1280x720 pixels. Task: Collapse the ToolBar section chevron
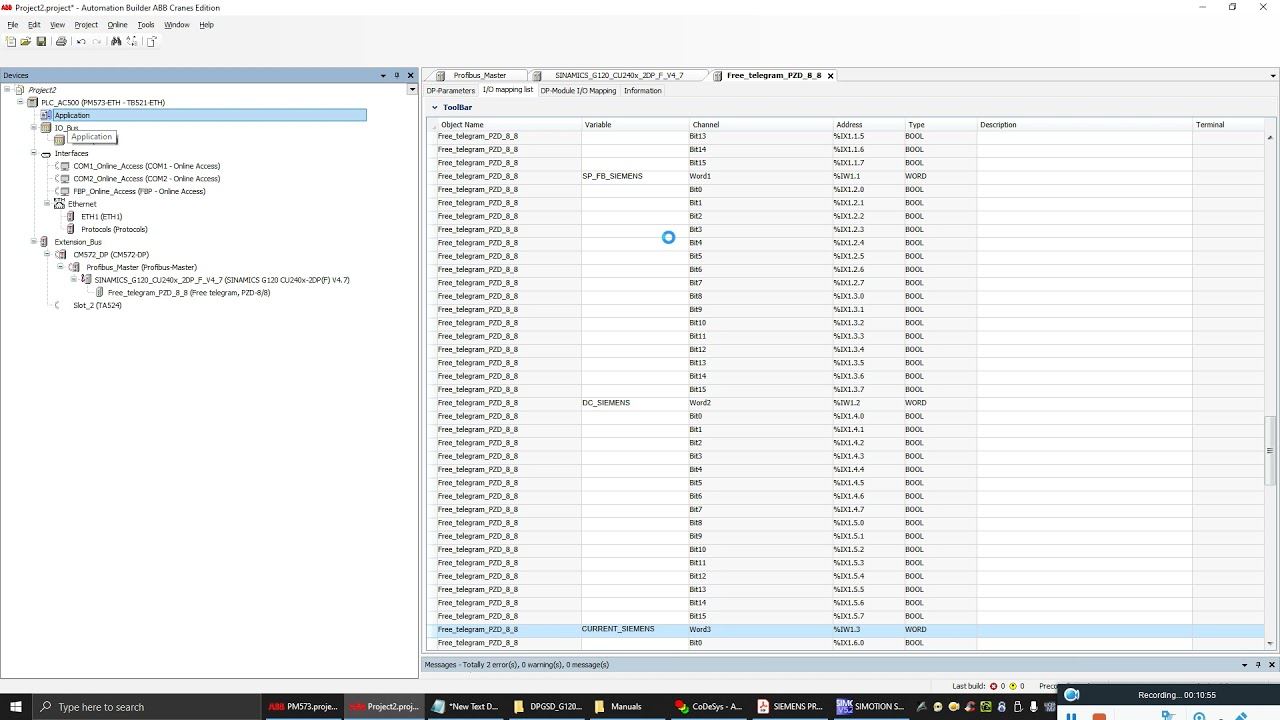coord(434,107)
